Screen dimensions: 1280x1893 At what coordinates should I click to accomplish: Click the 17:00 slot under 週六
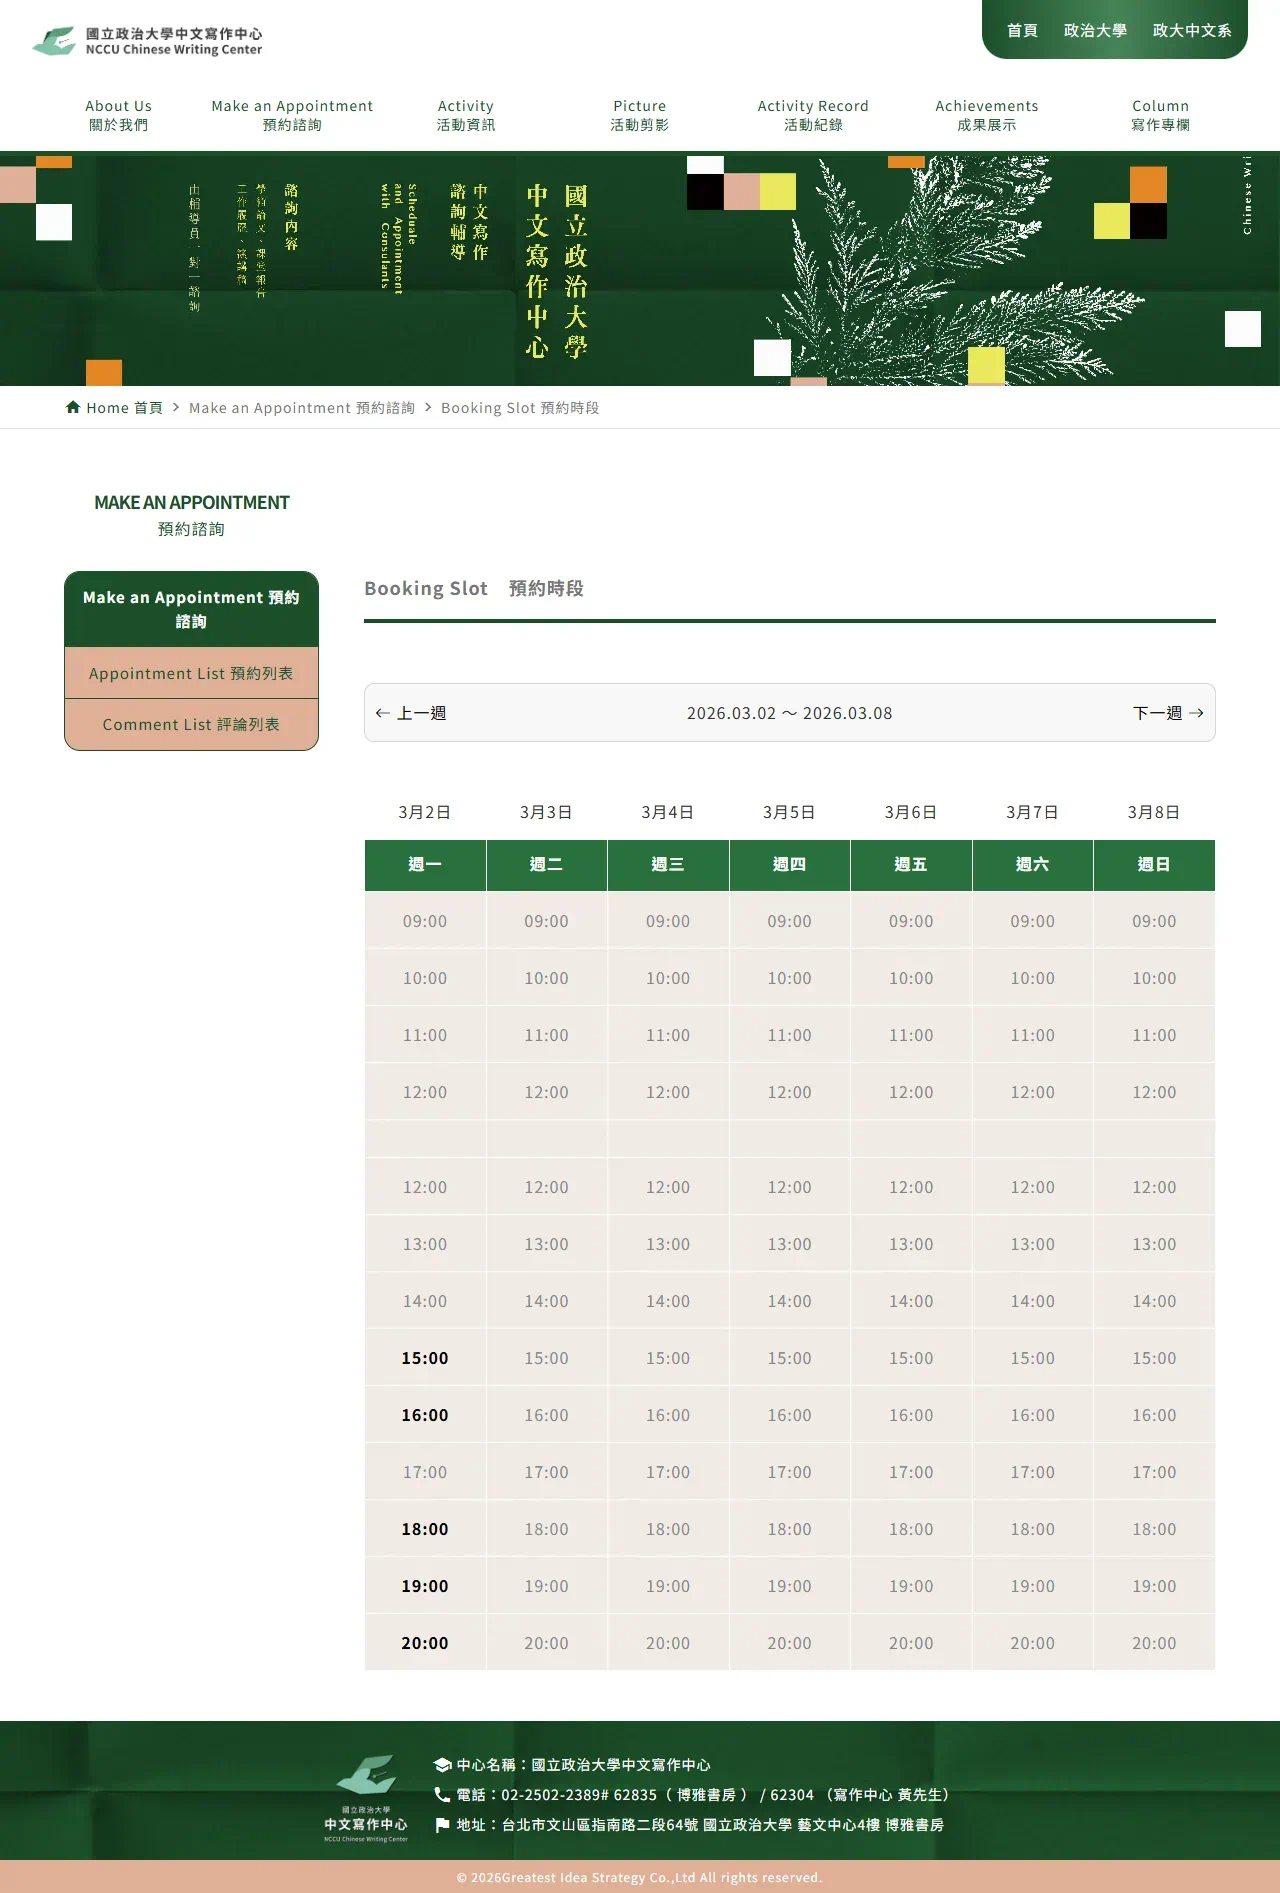click(x=1032, y=1472)
